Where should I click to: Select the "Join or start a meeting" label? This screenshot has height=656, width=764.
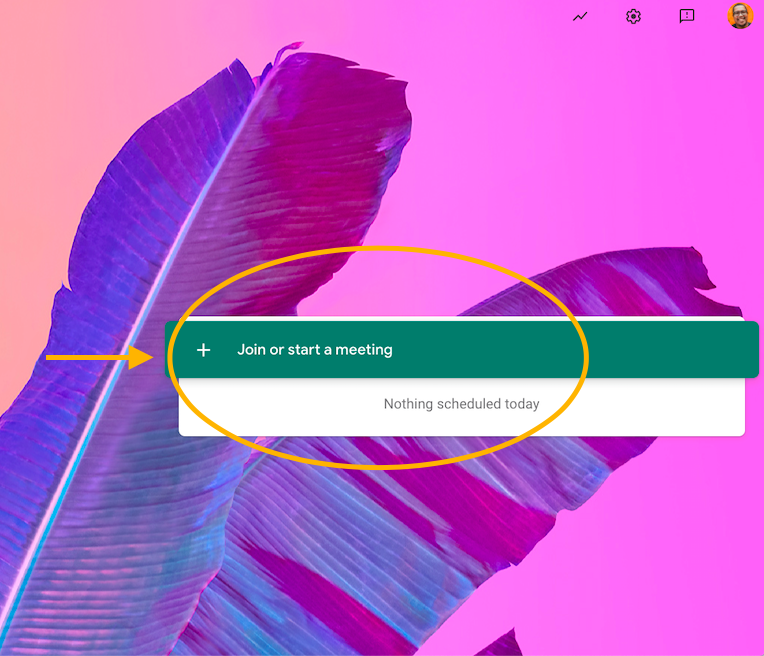coord(314,350)
